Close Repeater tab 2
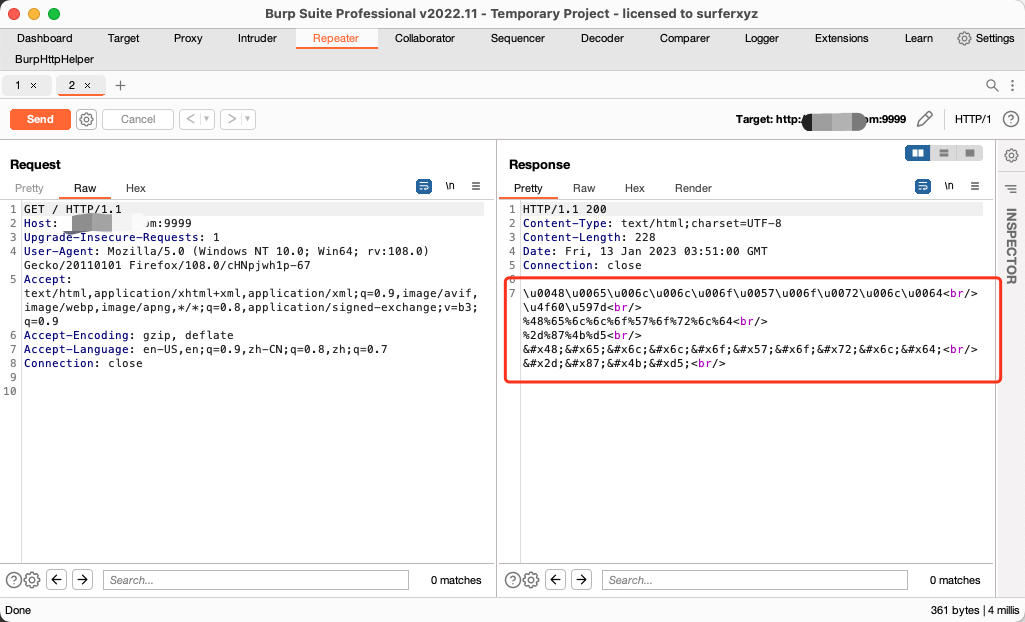This screenshot has height=622, width=1025. pyautogui.click(x=88, y=86)
